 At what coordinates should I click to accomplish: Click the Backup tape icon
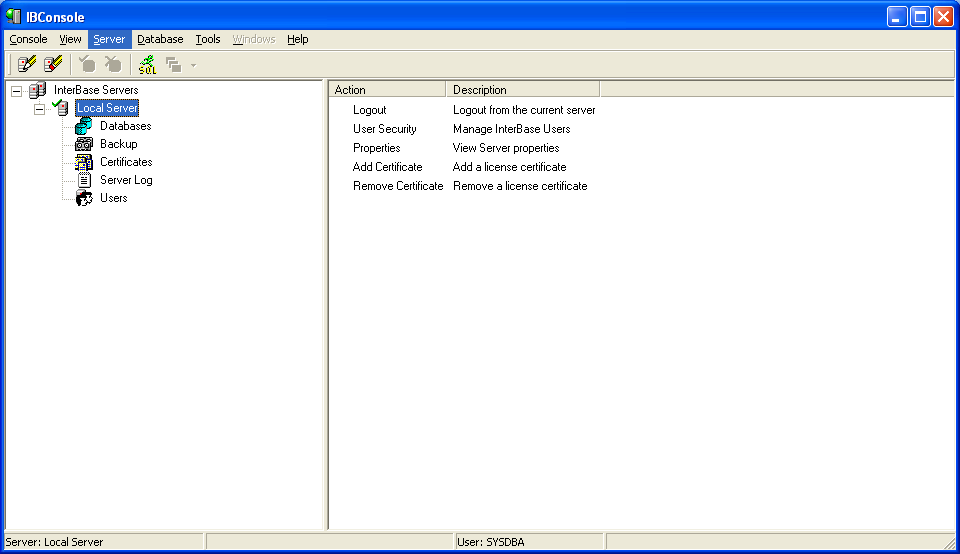point(84,144)
